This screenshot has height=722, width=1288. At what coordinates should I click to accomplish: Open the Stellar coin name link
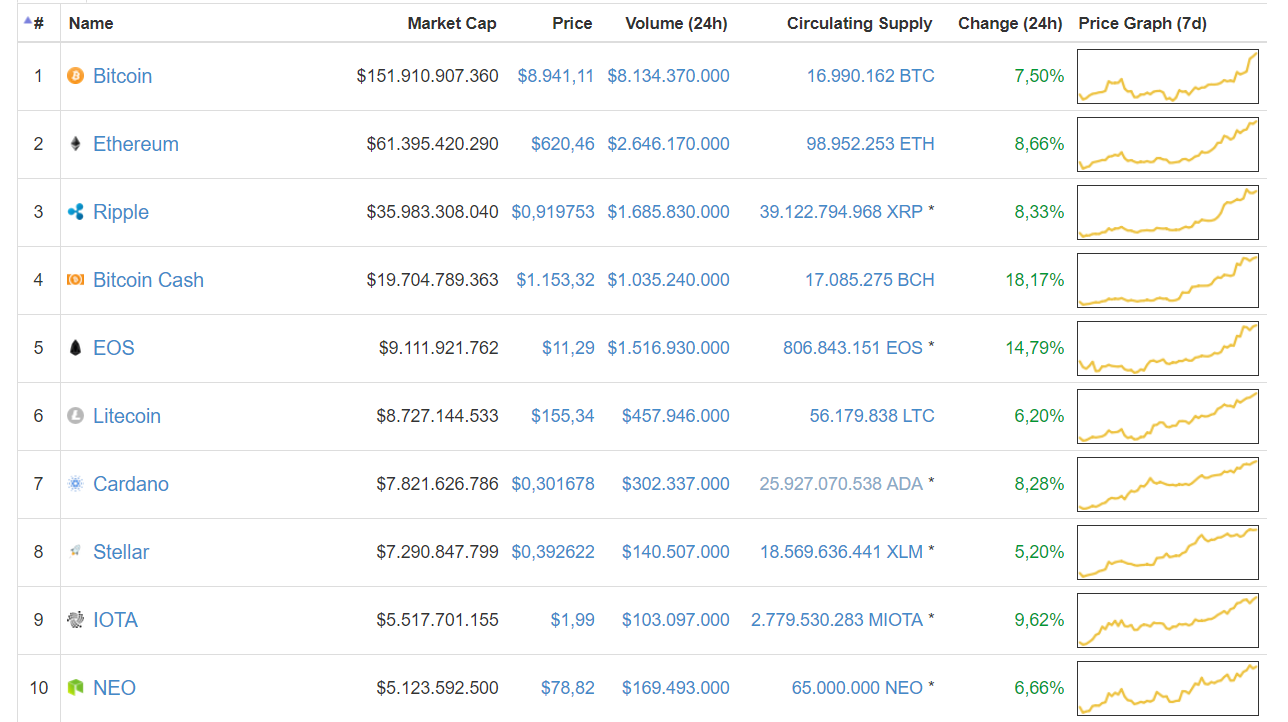[121, 552]
